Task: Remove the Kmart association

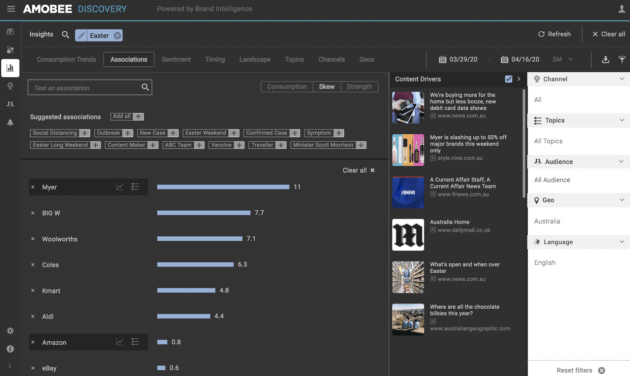Action: pos(33,290)
